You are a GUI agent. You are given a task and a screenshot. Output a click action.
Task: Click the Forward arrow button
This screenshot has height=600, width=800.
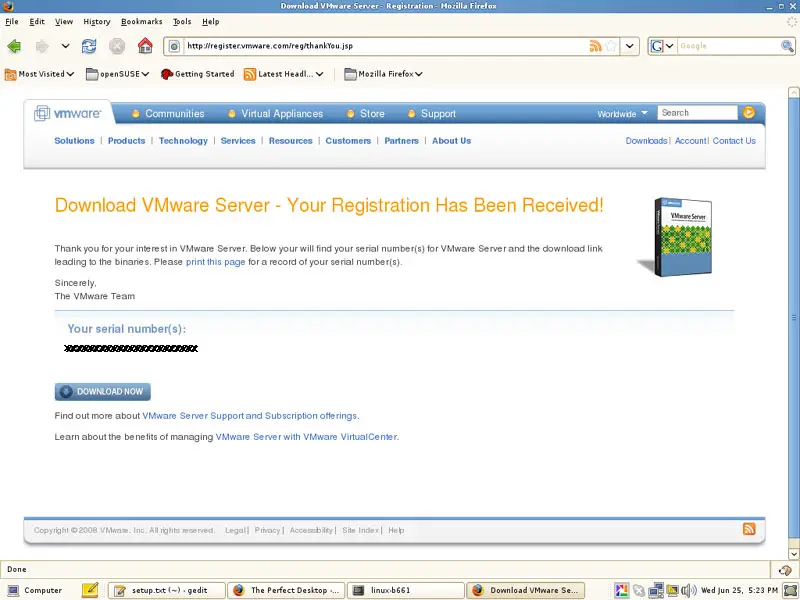[42, 46]
